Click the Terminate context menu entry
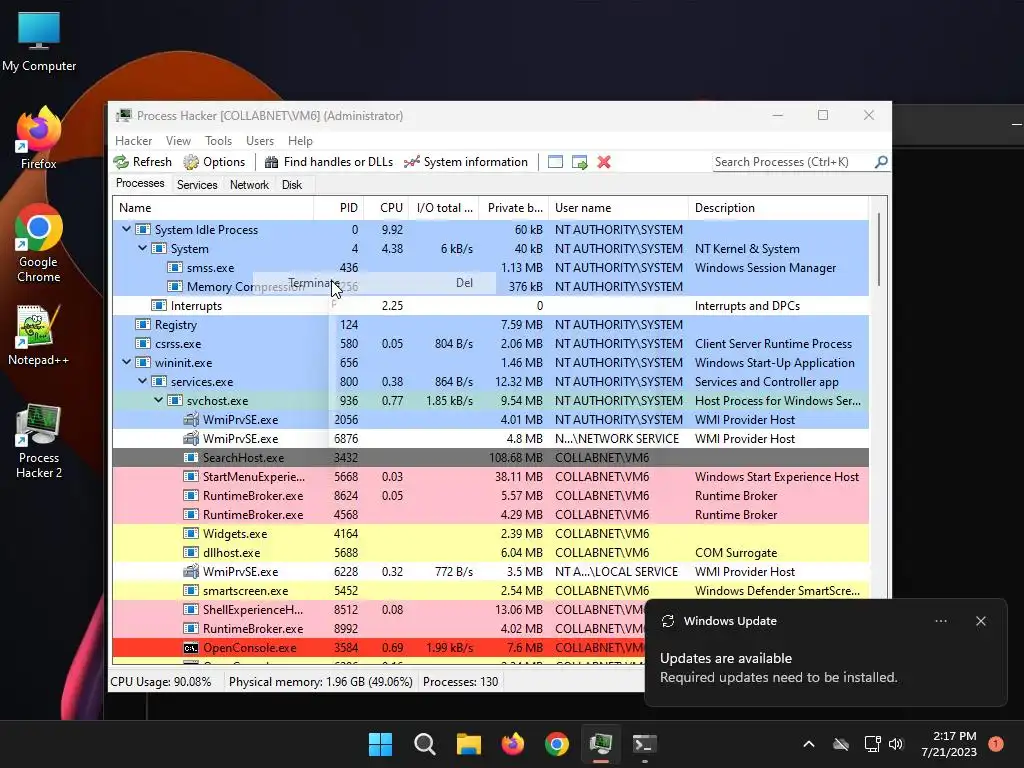Image resolution: width=1024 pixels, height=768 pixels. (374, 283)
